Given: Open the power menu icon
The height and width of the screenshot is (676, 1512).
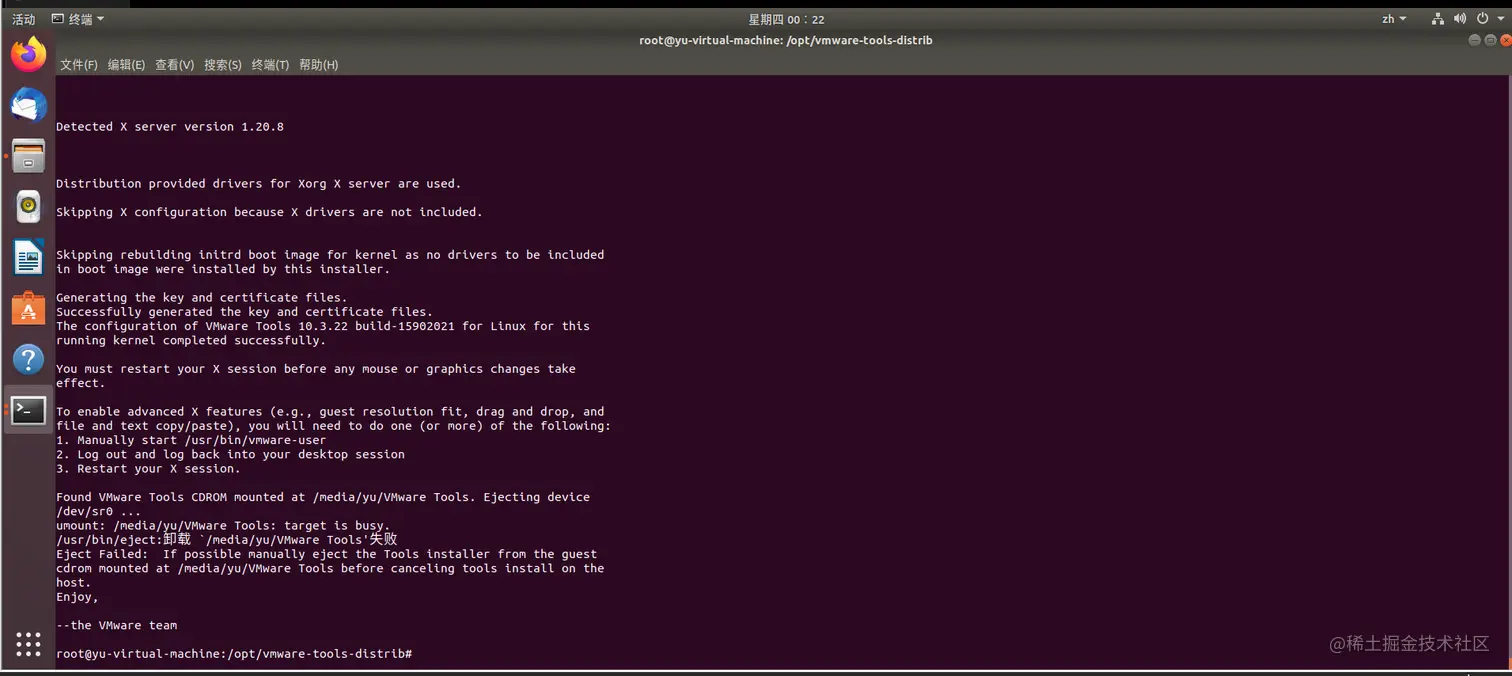Looking at the screenshot, I should (x=1482, y=19).
